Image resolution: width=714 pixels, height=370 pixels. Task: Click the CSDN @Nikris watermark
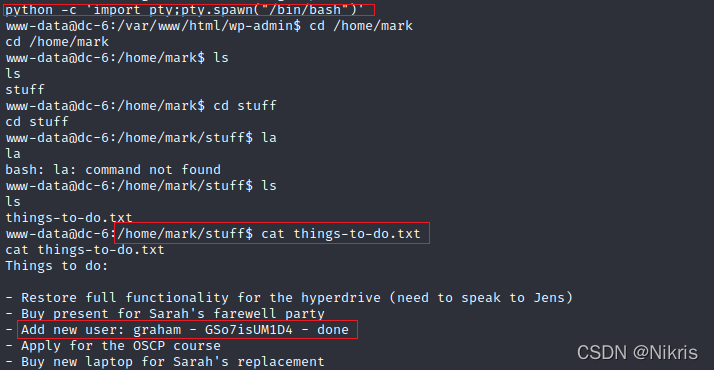coord(637,353)
